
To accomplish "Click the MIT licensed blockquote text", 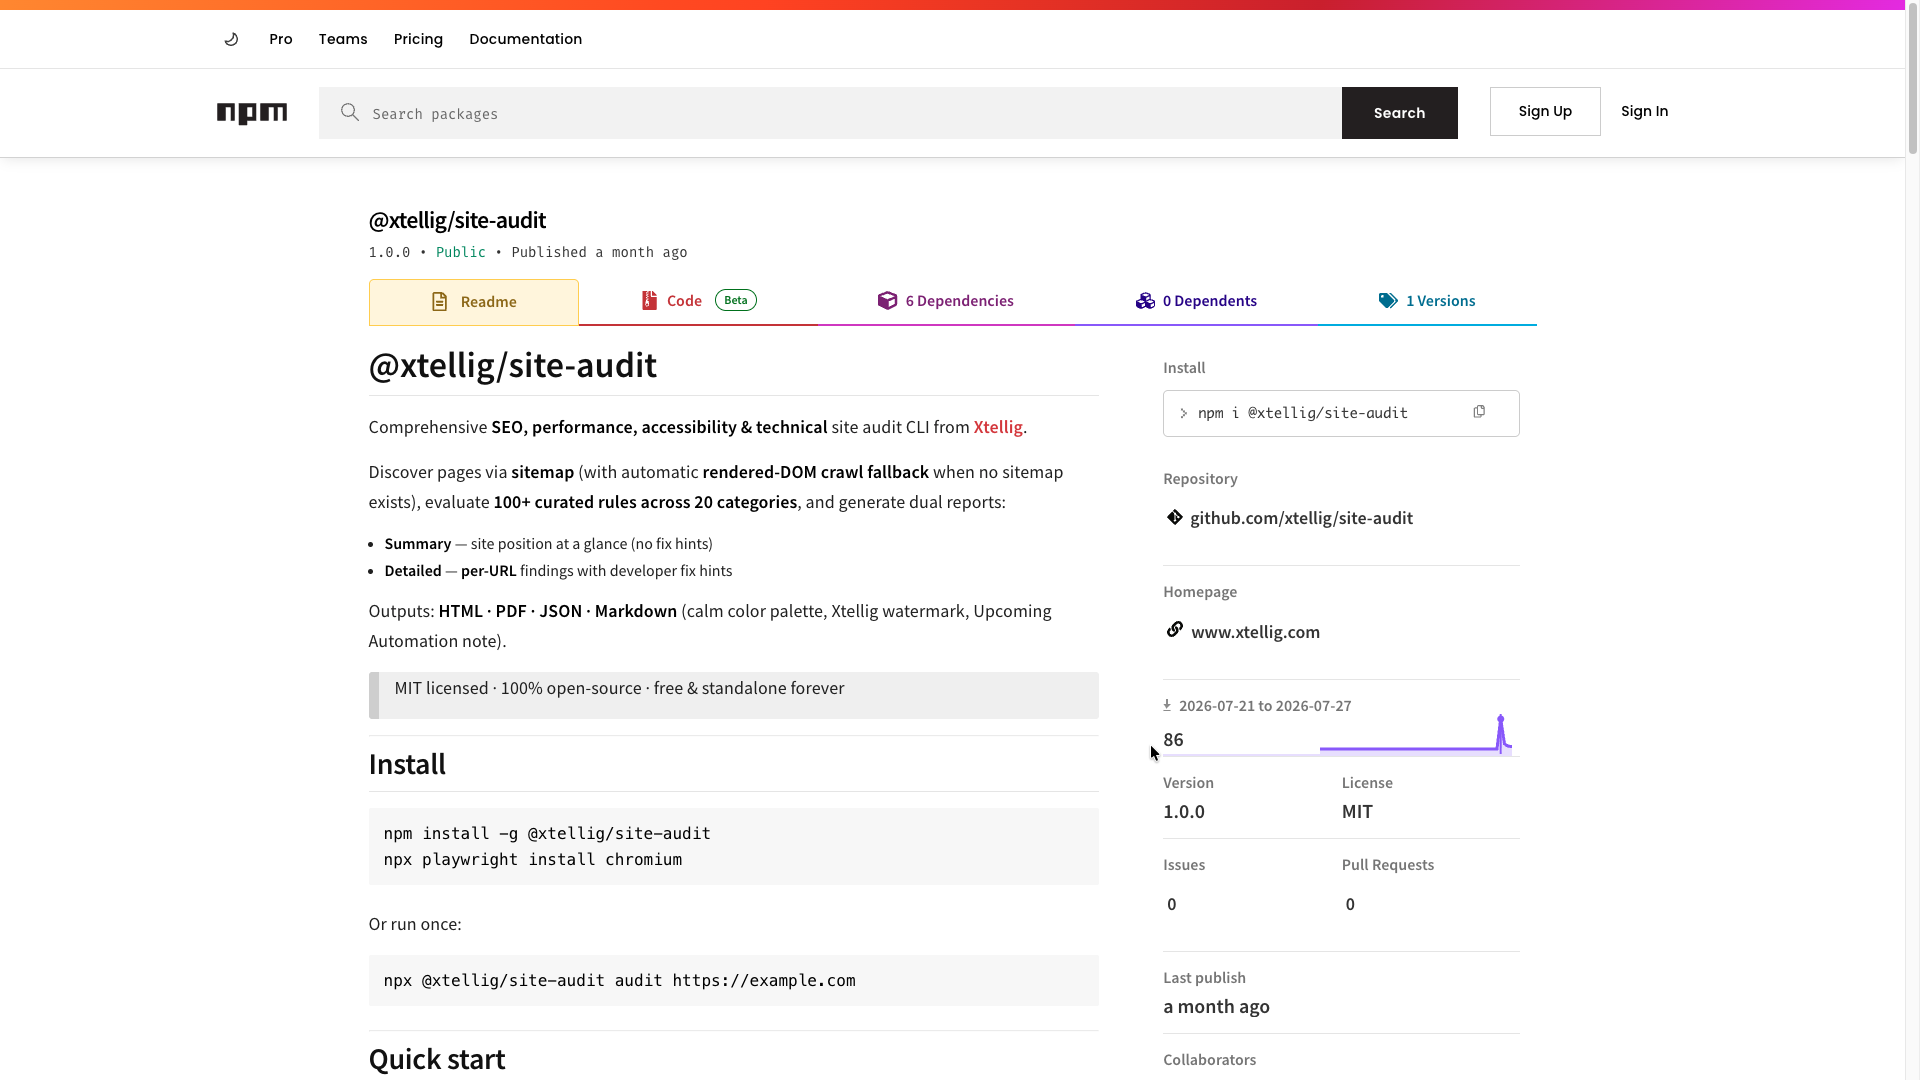I will click(619, 688).
